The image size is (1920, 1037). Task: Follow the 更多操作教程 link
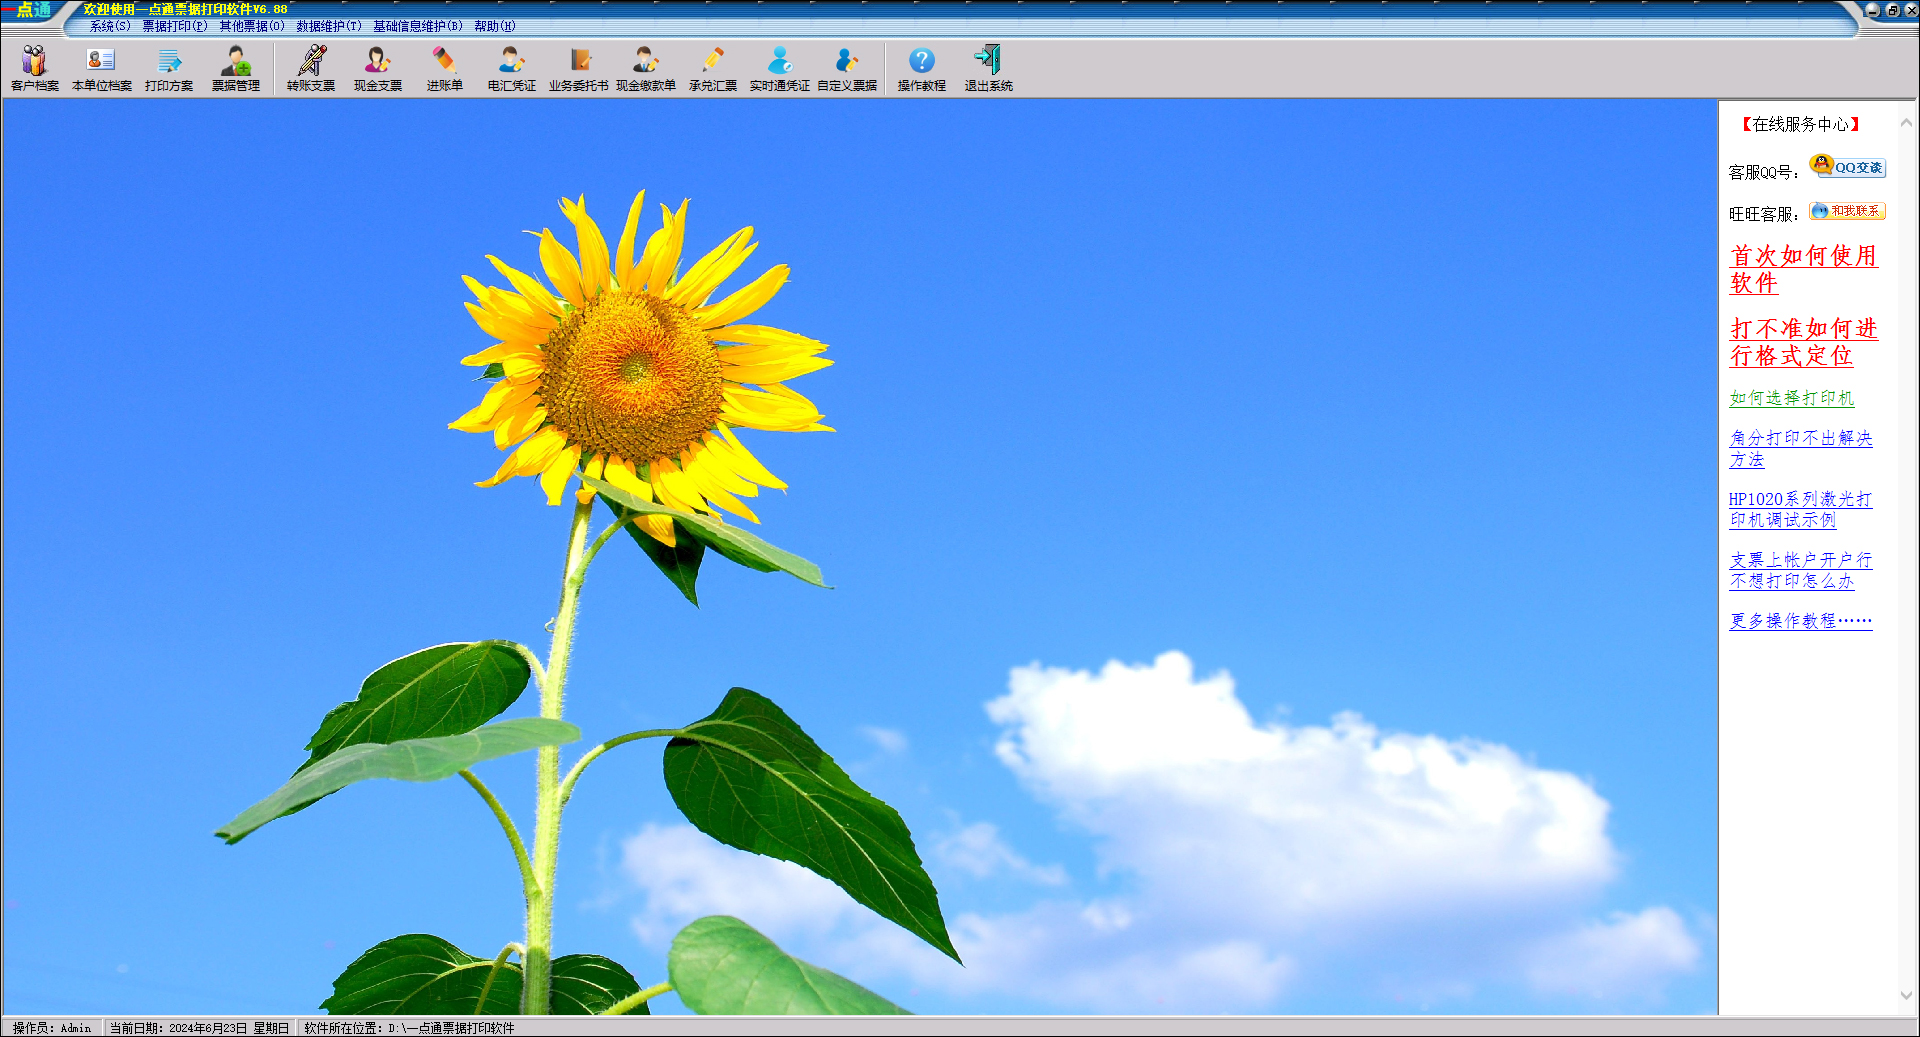click(1801, 621)
